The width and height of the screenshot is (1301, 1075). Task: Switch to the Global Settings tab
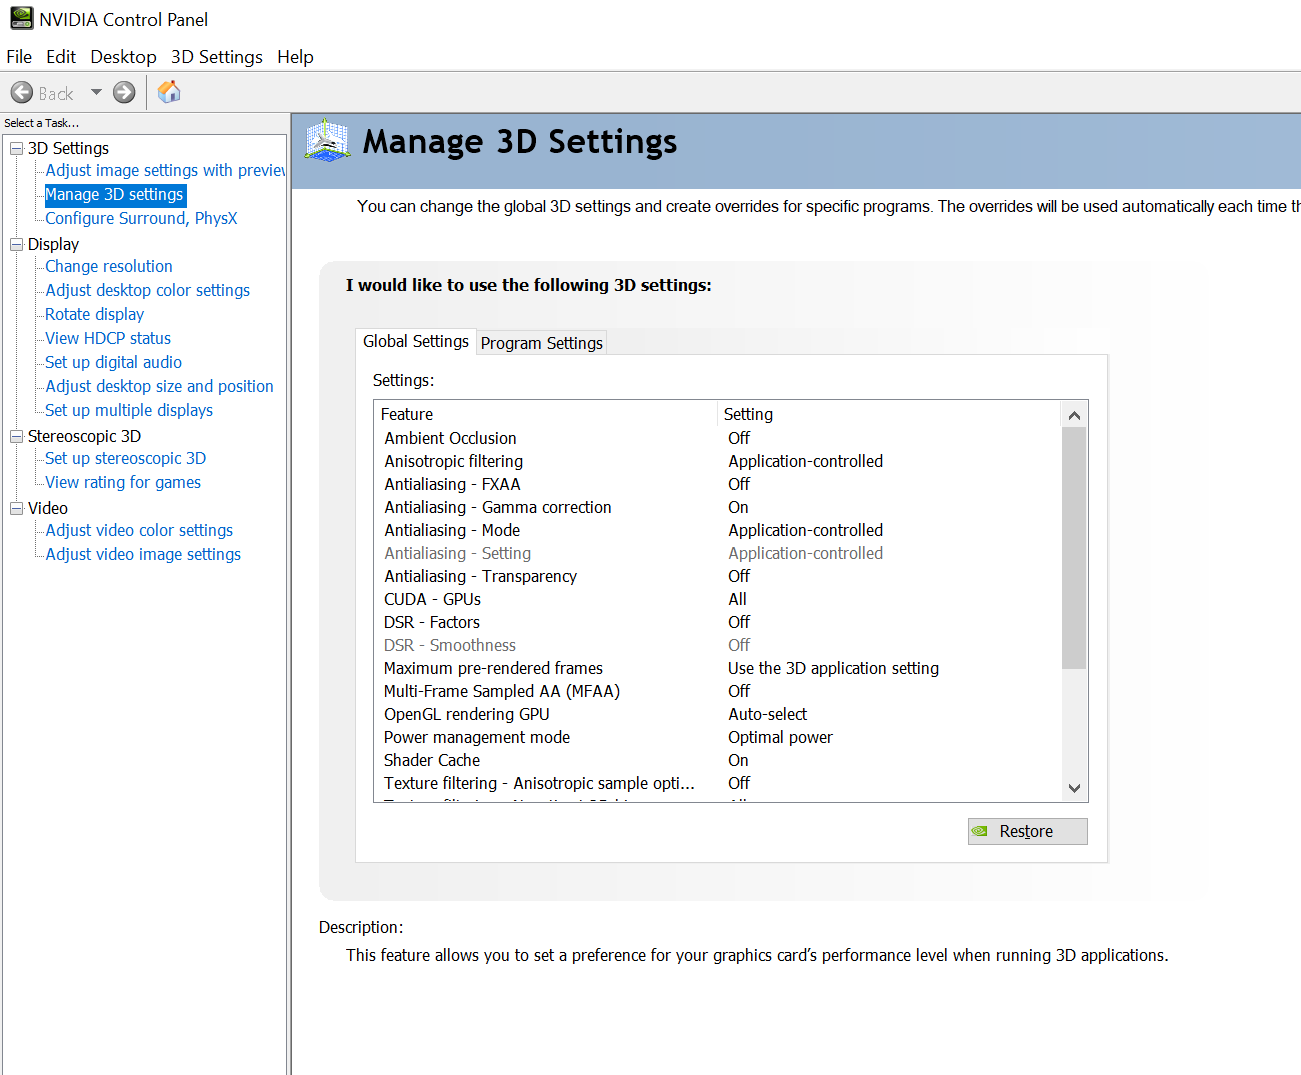(x=416, y=341)
